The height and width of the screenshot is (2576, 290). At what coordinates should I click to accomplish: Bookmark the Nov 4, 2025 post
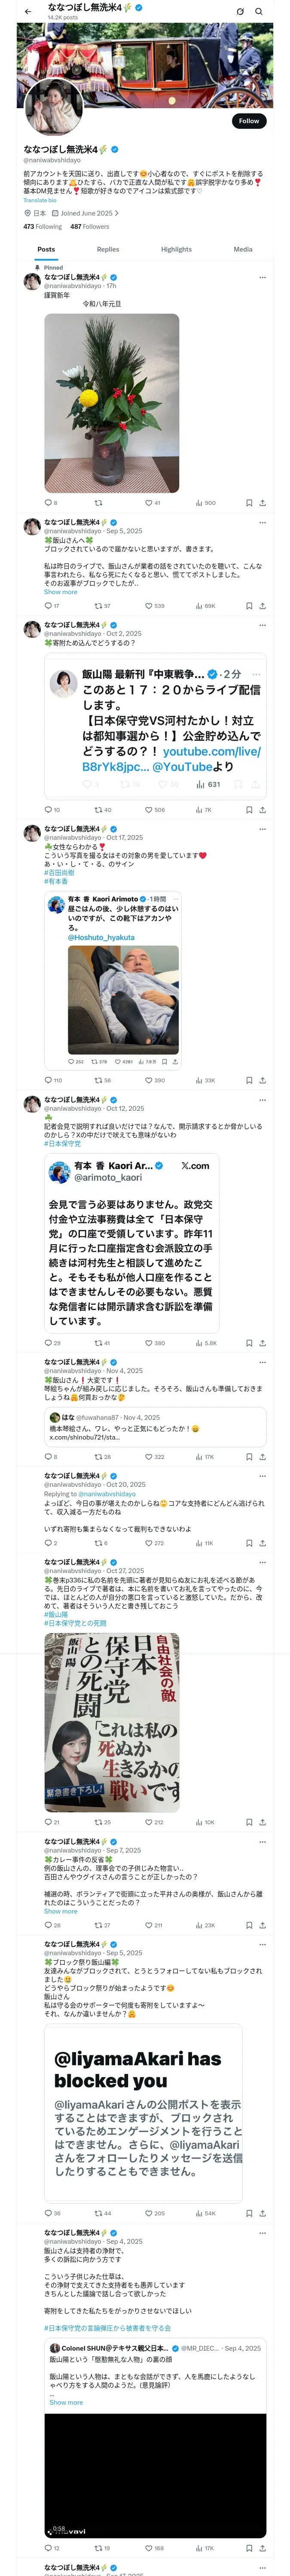[x=249, y=1457]
